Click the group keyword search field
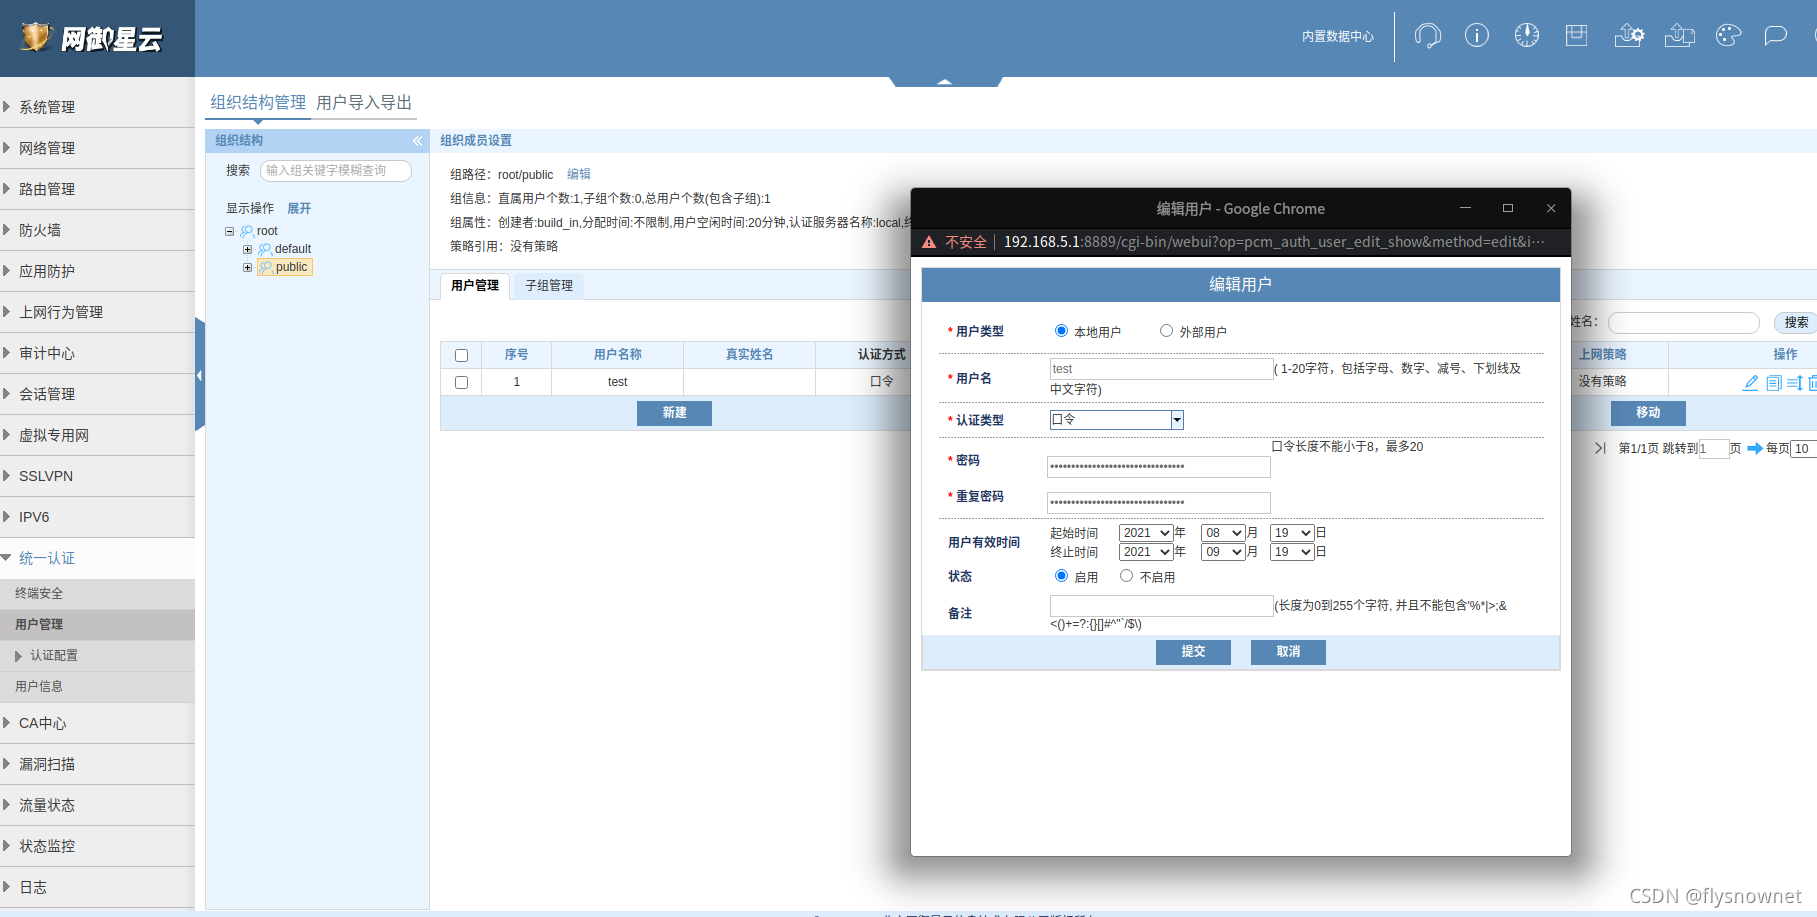The width and height of the screenshot is (1817, 917). point(336,171)
